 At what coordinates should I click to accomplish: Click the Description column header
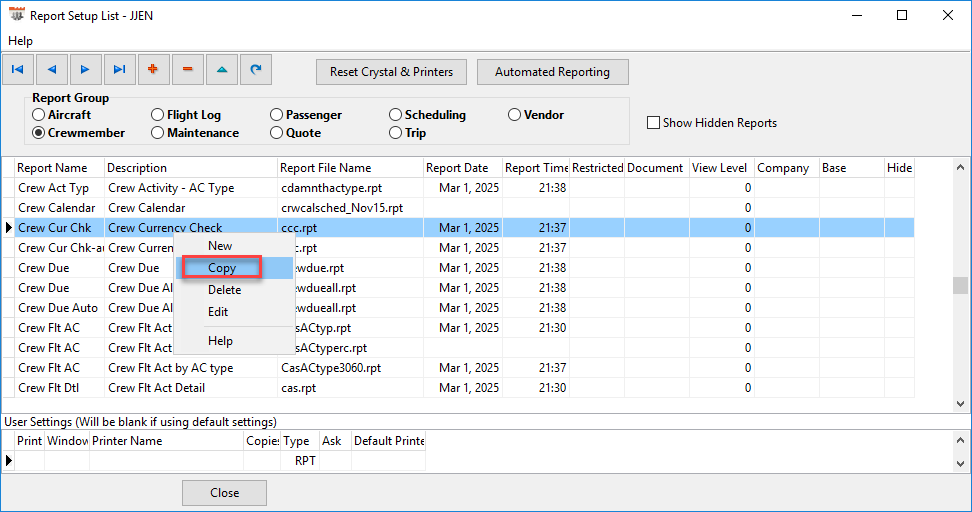pos(190,168)
